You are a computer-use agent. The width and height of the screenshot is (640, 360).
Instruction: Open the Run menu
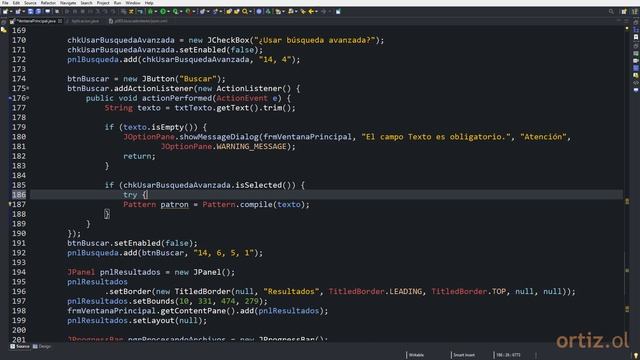click(118, 3)
